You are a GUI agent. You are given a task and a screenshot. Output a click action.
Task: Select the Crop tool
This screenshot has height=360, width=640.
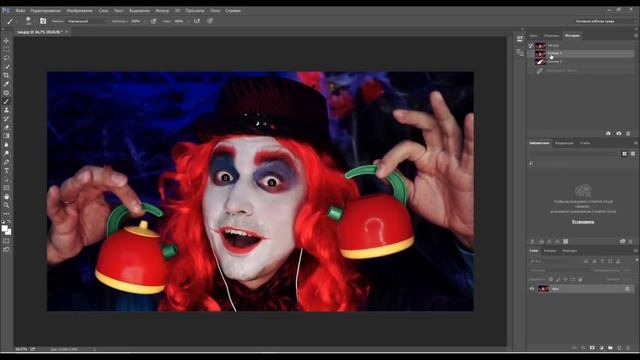pyautogui.click(x=6, y=75)
